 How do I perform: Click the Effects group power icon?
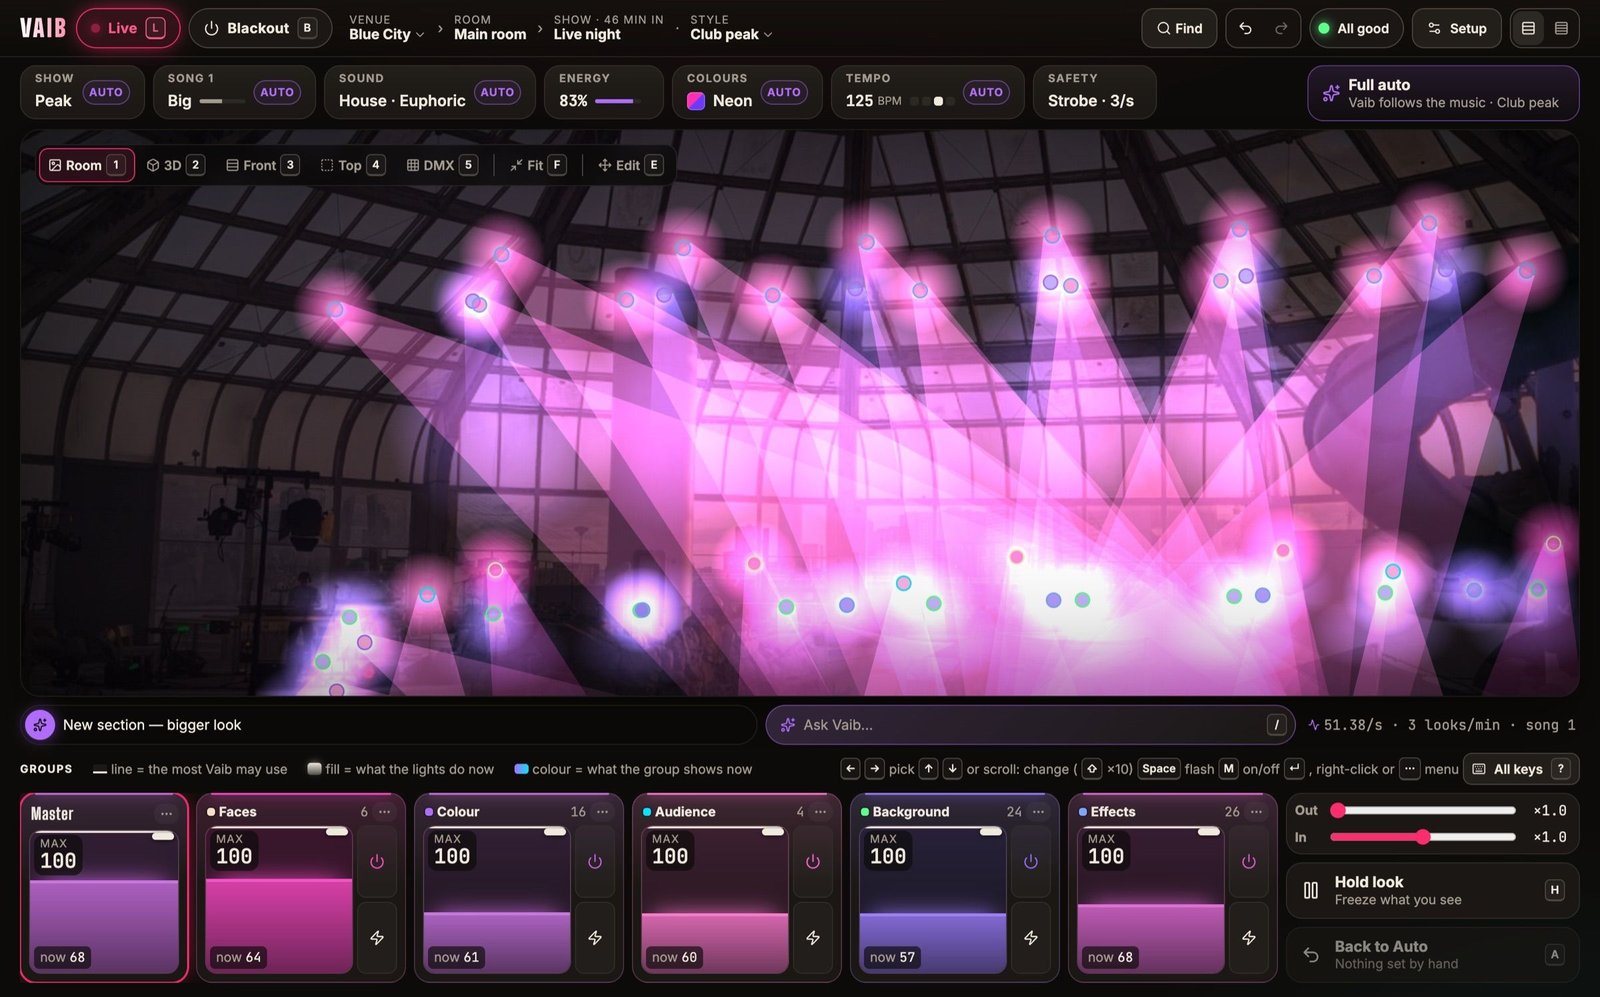click(x=1249, y=861)
